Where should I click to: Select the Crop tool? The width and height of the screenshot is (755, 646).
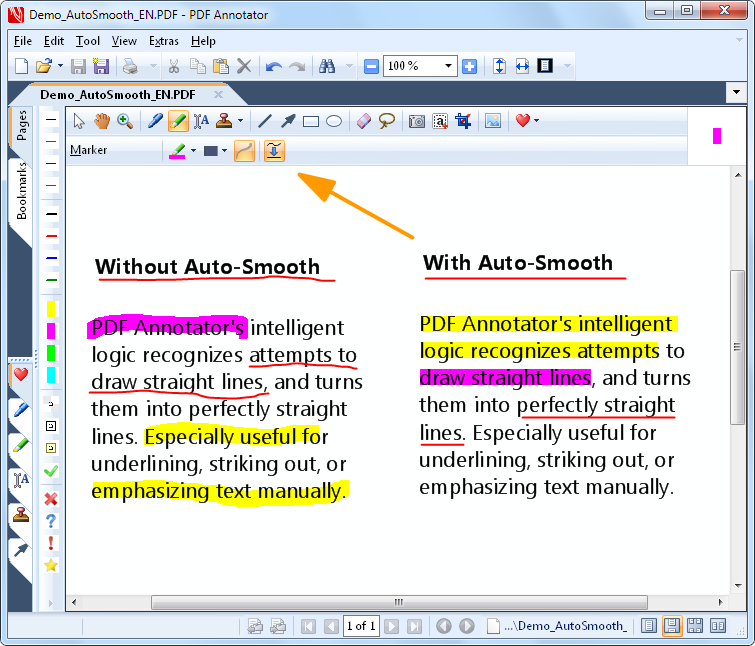[x=463, y=121]
